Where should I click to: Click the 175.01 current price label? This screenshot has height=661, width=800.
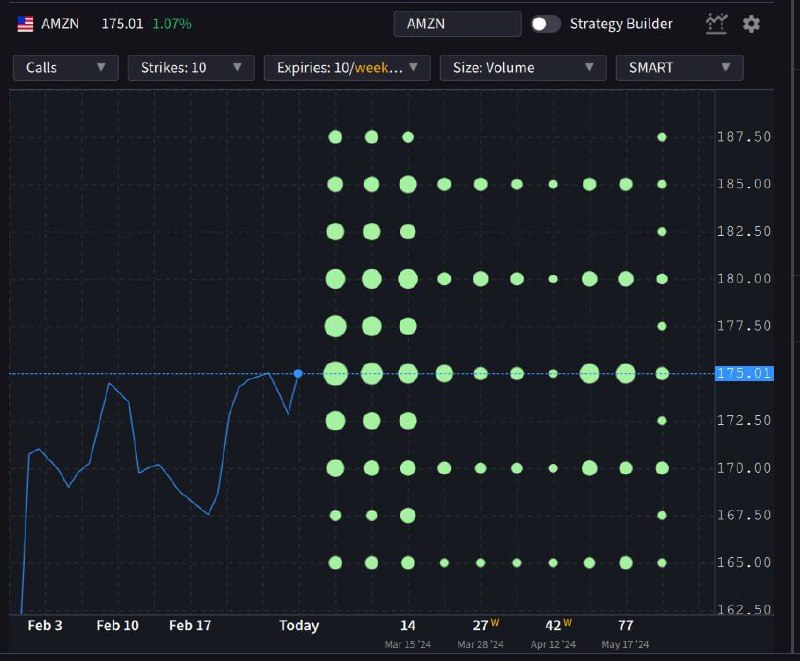tap(744, 373)
